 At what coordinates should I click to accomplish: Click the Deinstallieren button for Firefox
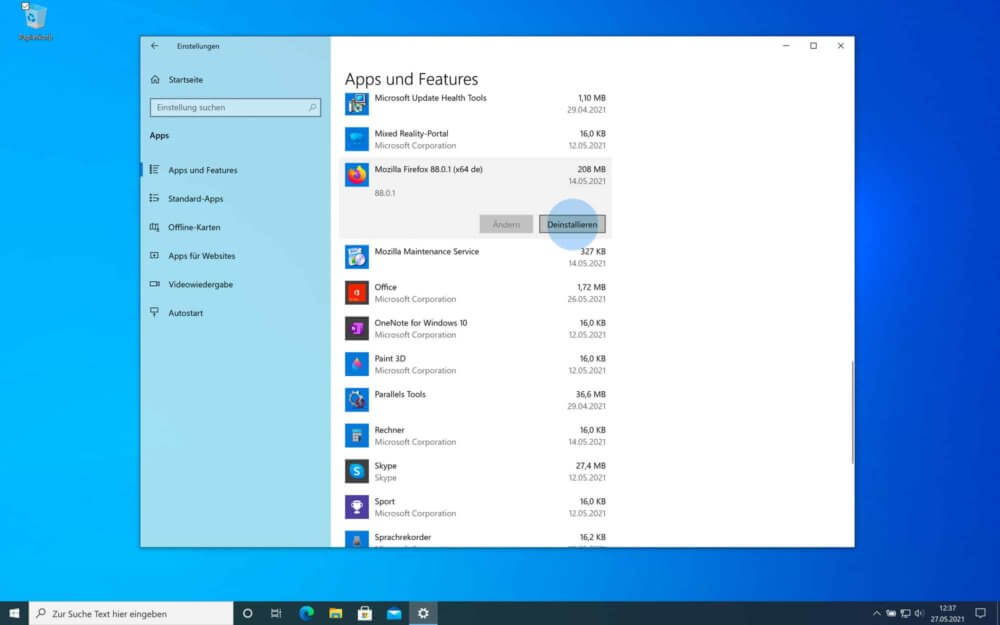572,224
